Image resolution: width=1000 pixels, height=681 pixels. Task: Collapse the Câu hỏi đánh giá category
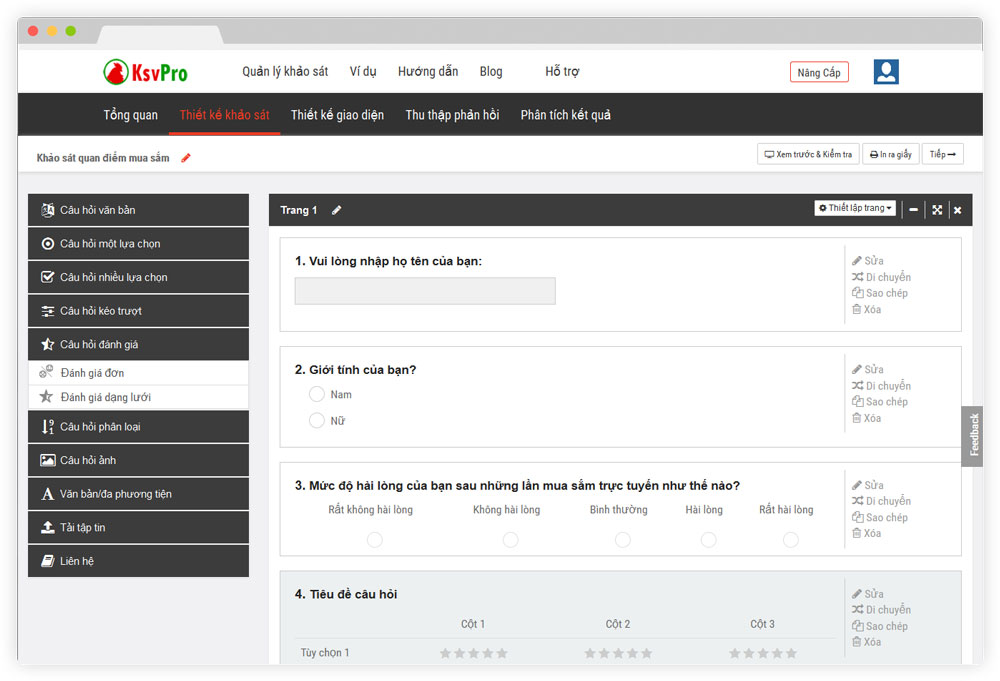138,344
